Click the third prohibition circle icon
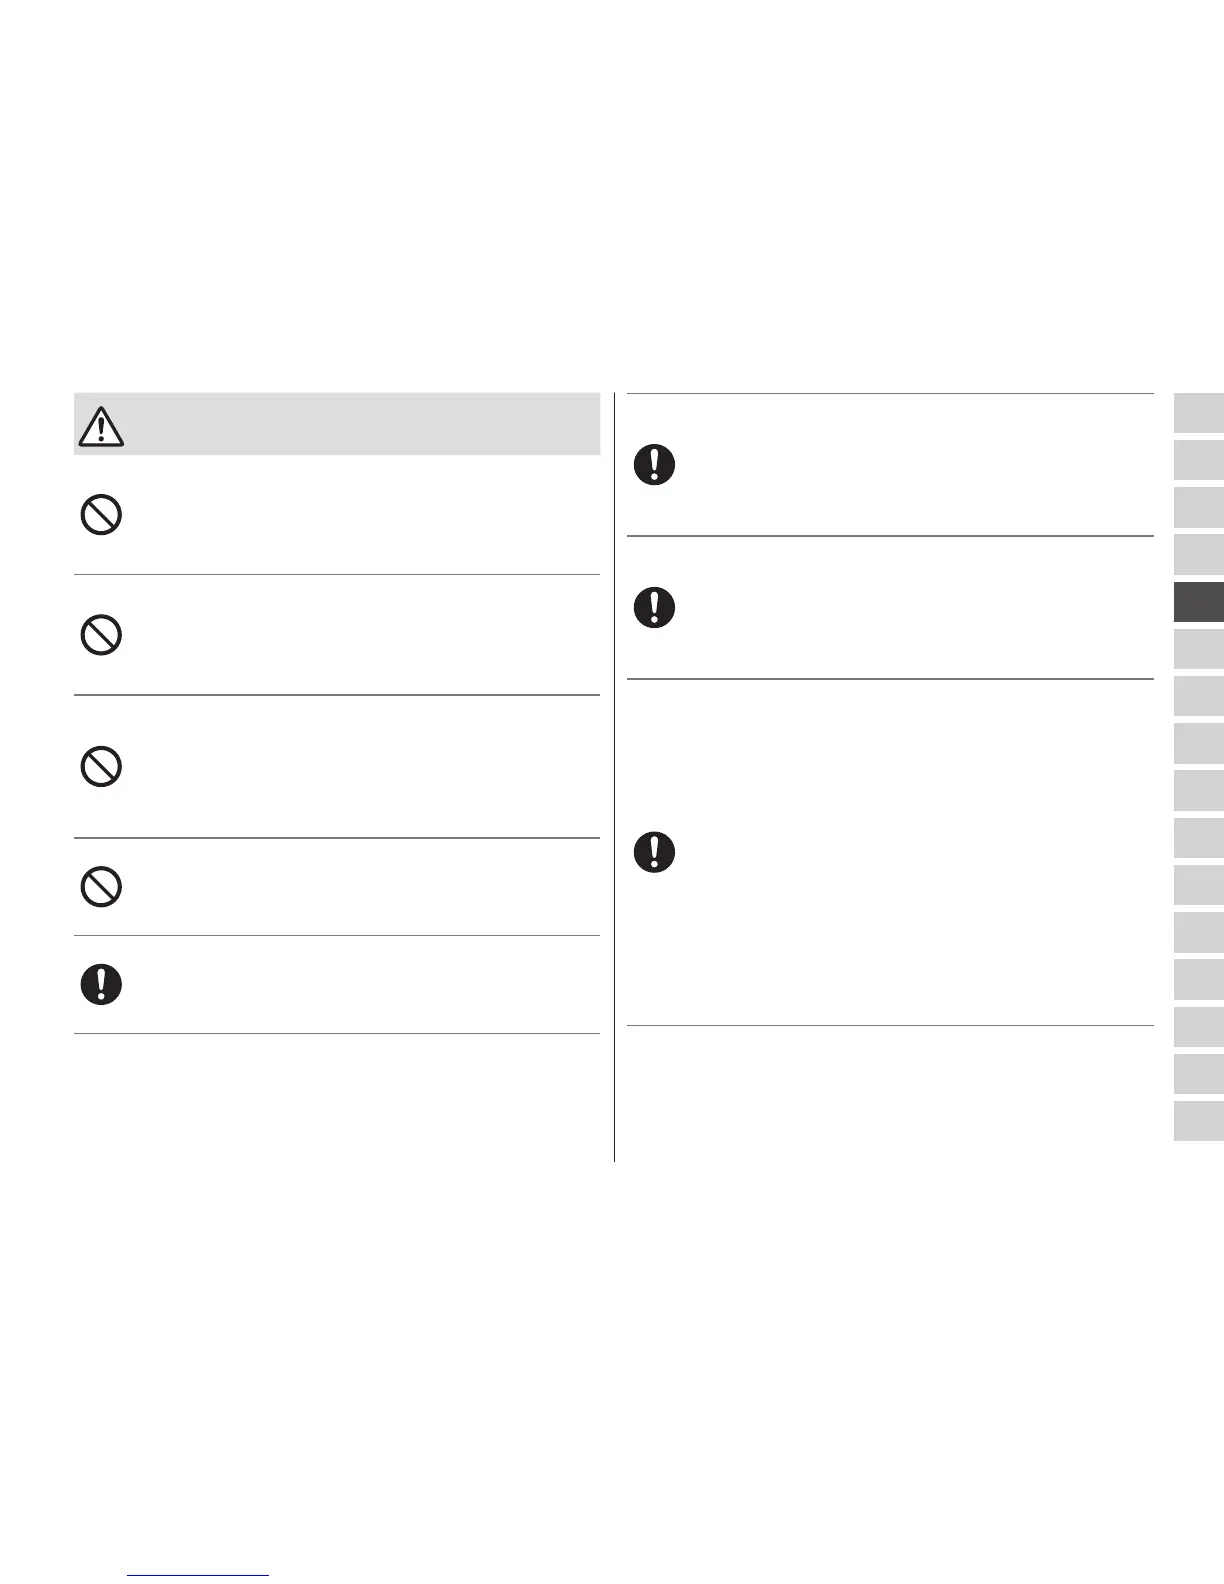The width and height of the screenshot is (1224, 1584). pos(101,767)
